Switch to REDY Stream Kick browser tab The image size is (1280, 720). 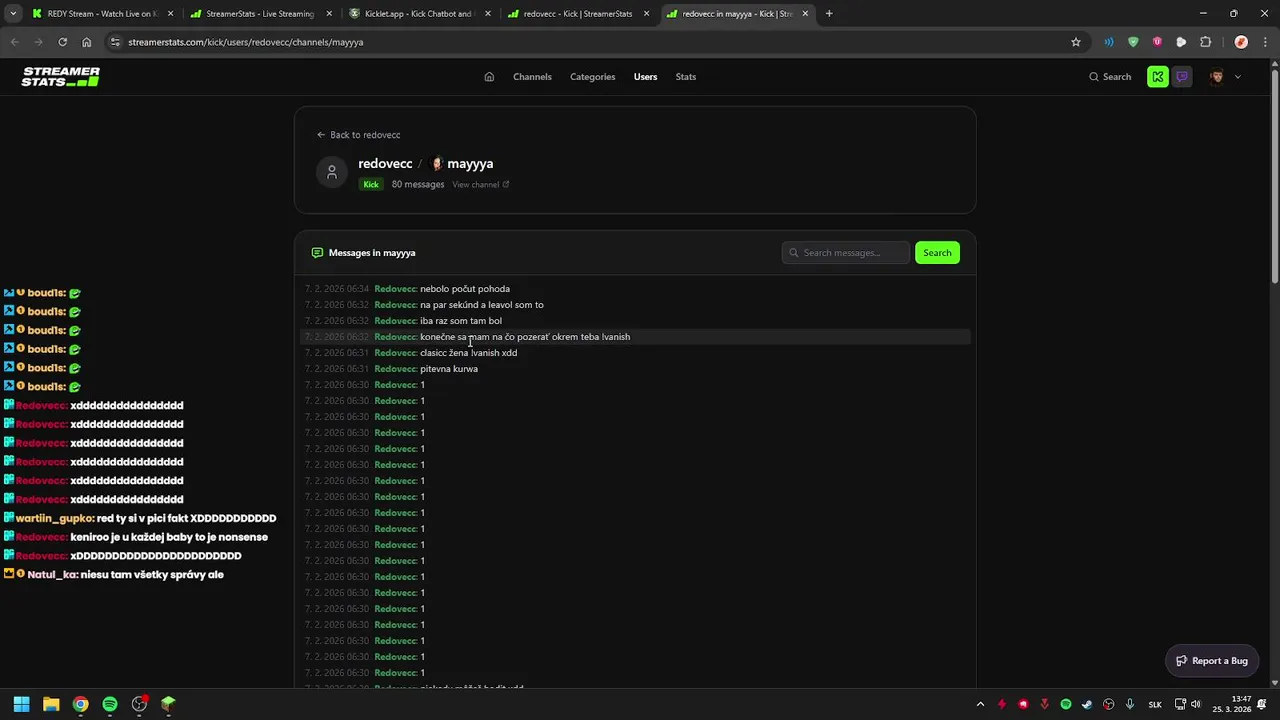102,14
